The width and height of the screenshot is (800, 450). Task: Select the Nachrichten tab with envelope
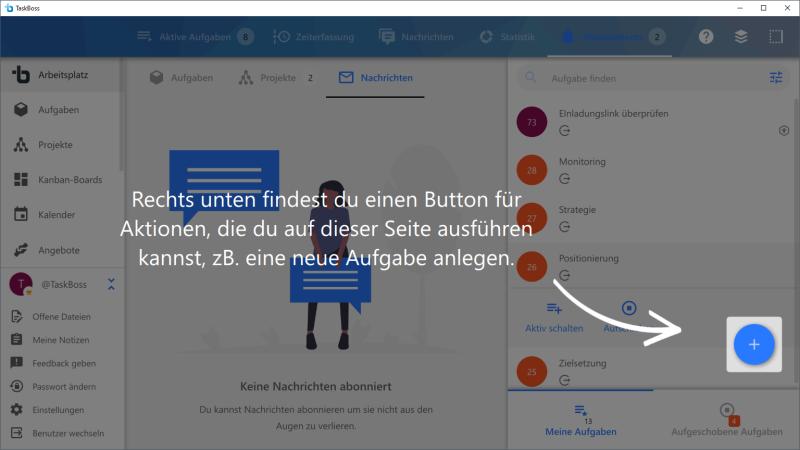[x=376, y=78]
